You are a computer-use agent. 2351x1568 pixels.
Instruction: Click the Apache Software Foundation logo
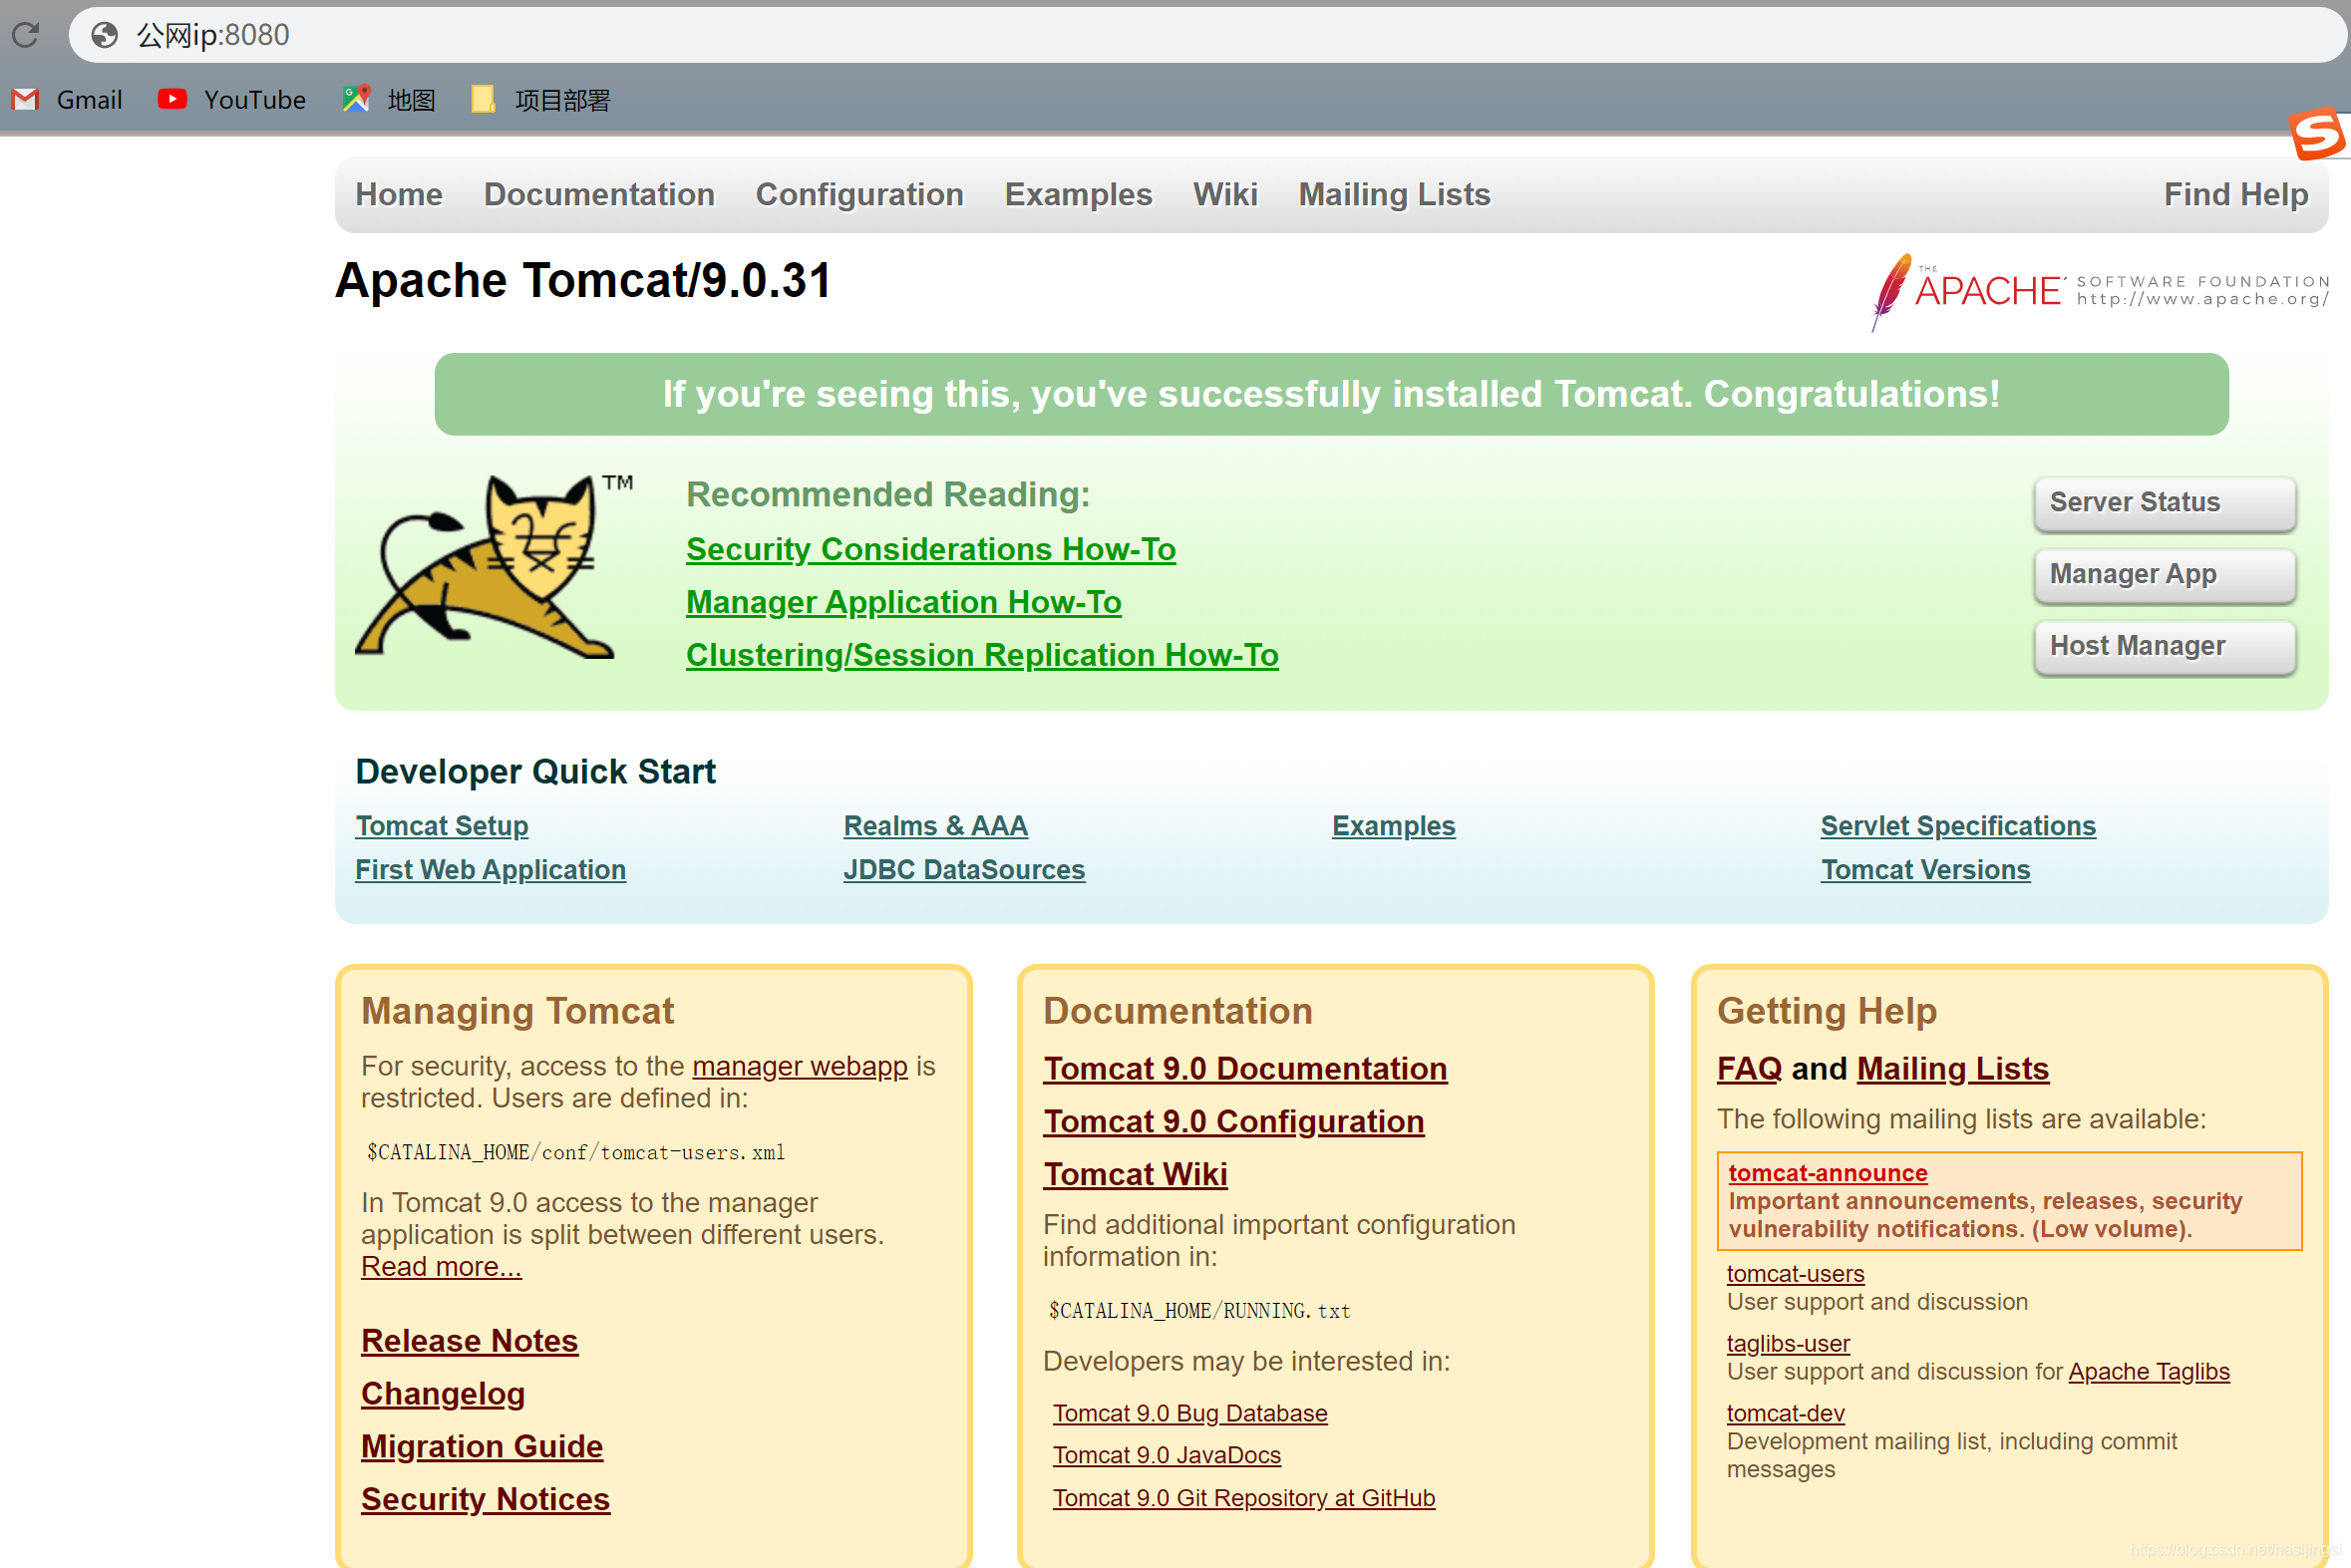pos(2100,292)
